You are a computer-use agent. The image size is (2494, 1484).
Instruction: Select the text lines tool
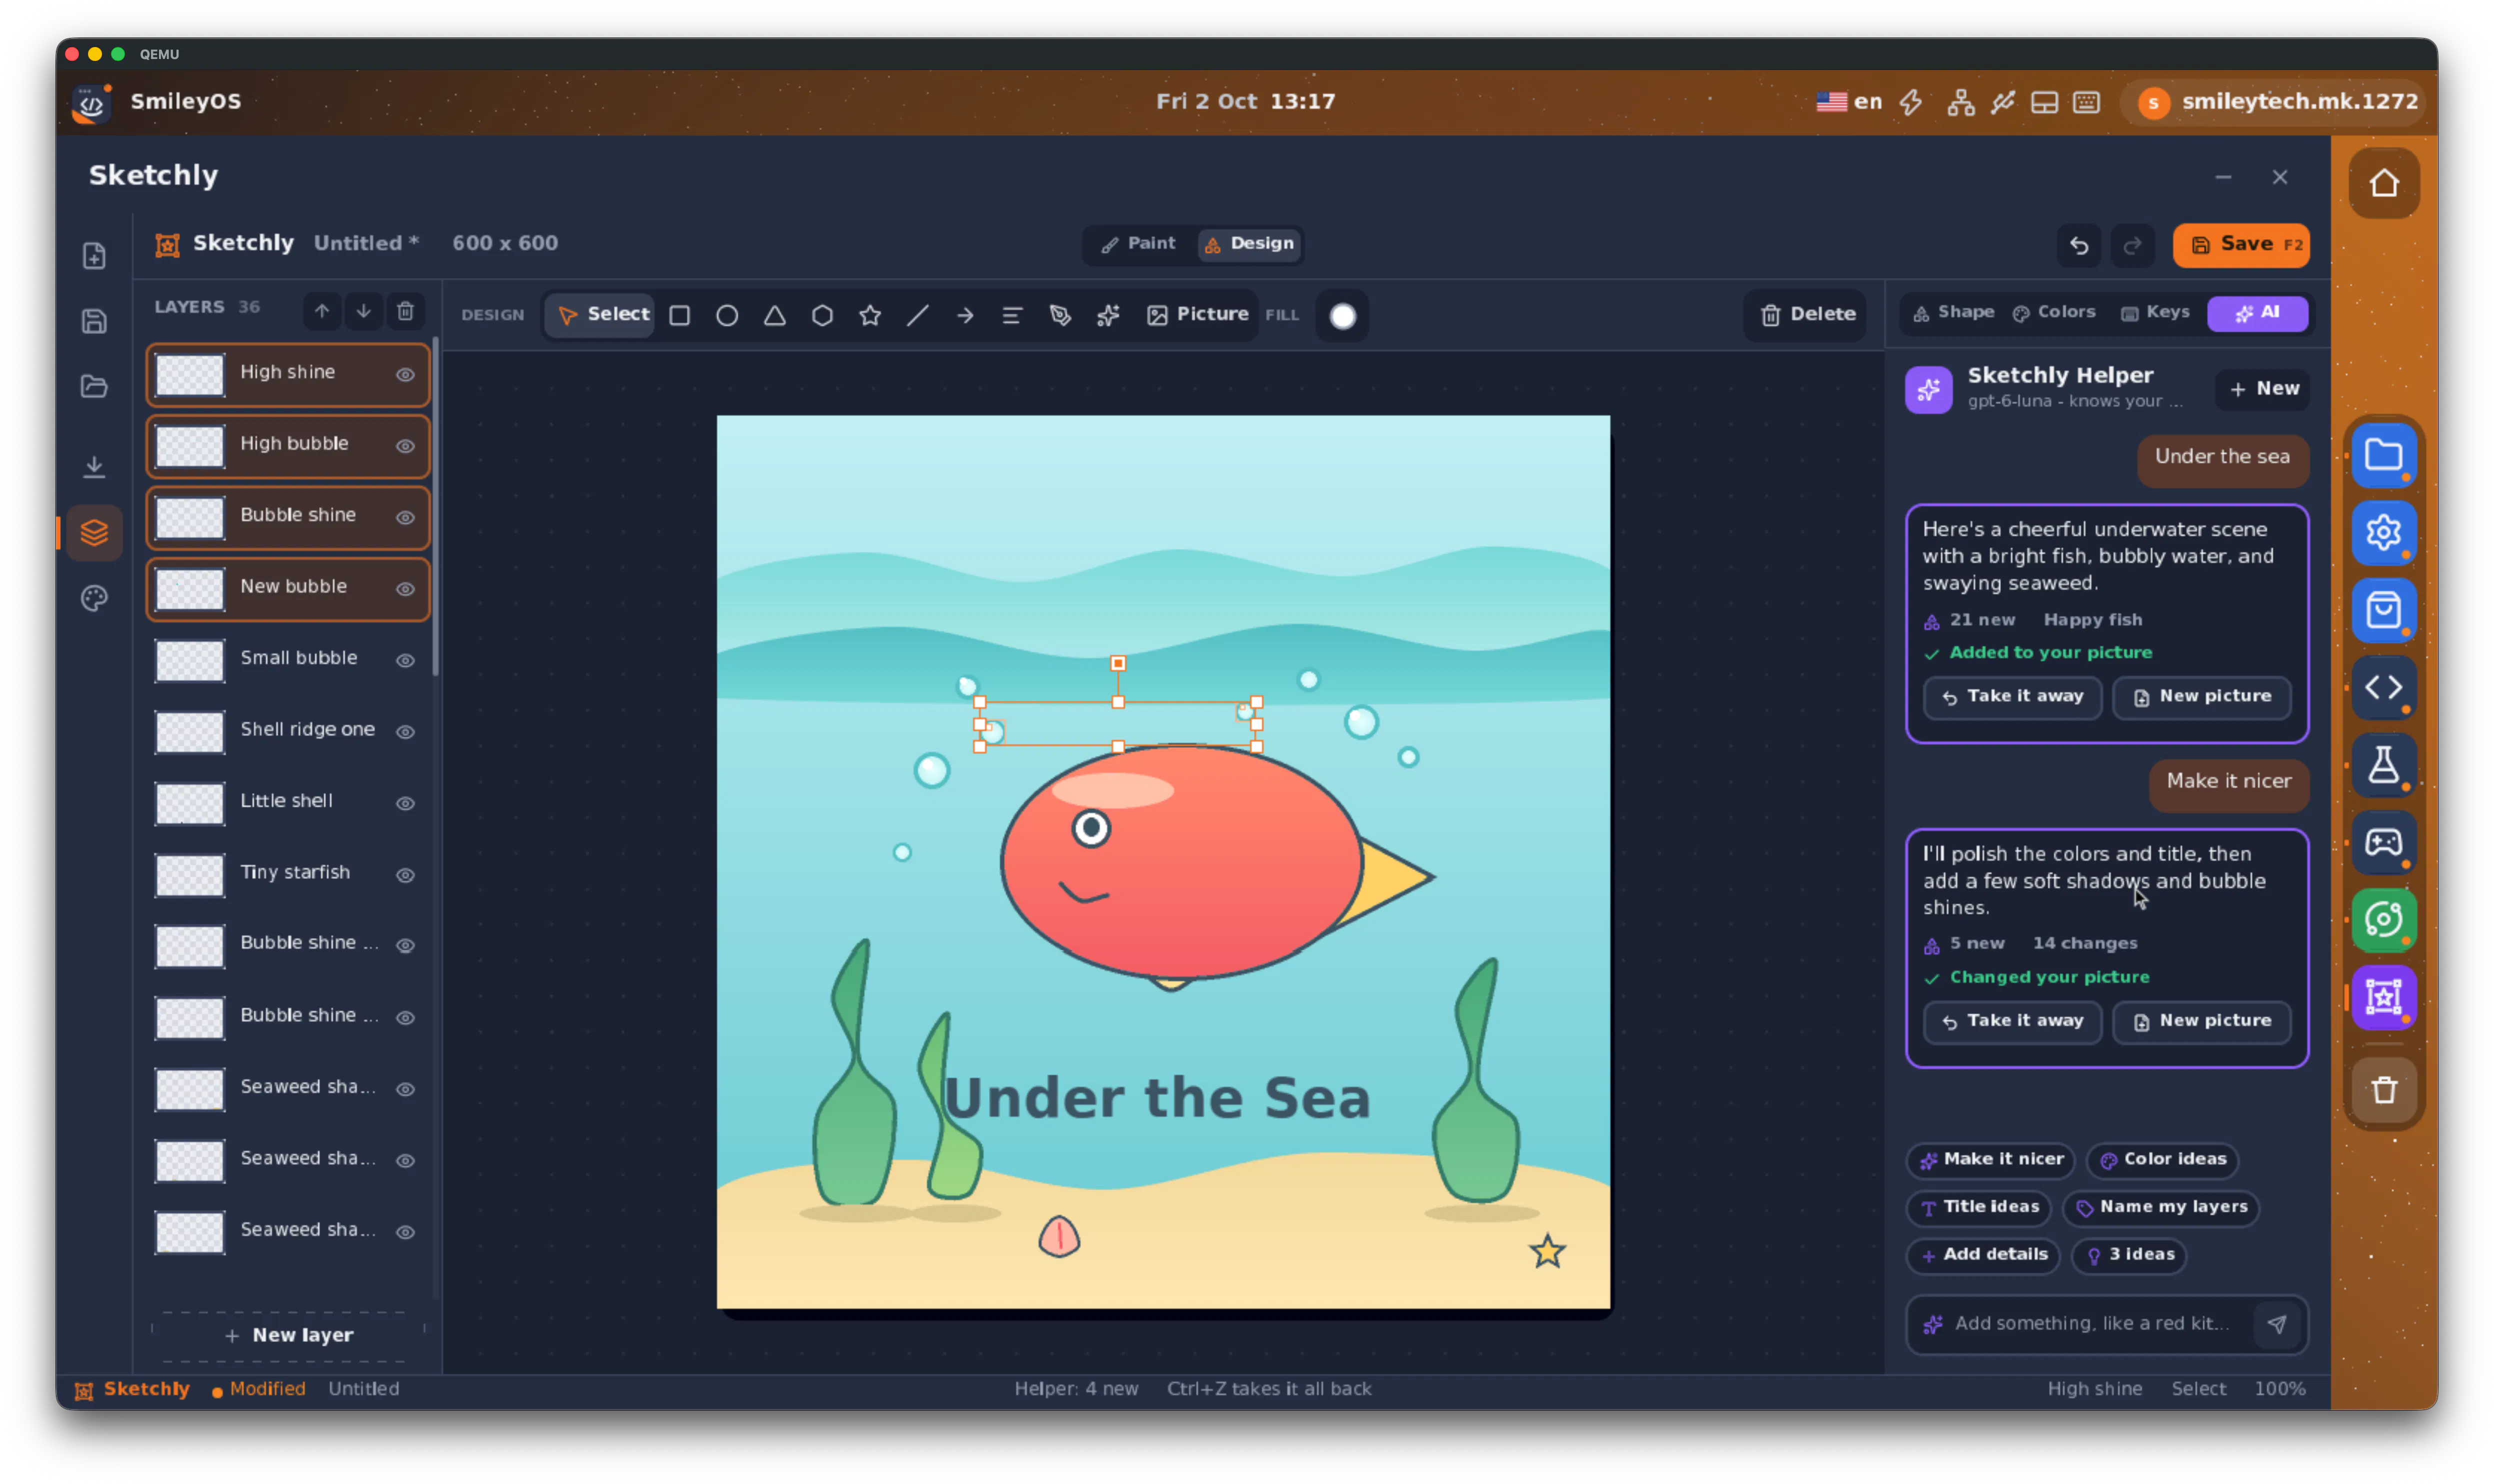pos(1012,315)
